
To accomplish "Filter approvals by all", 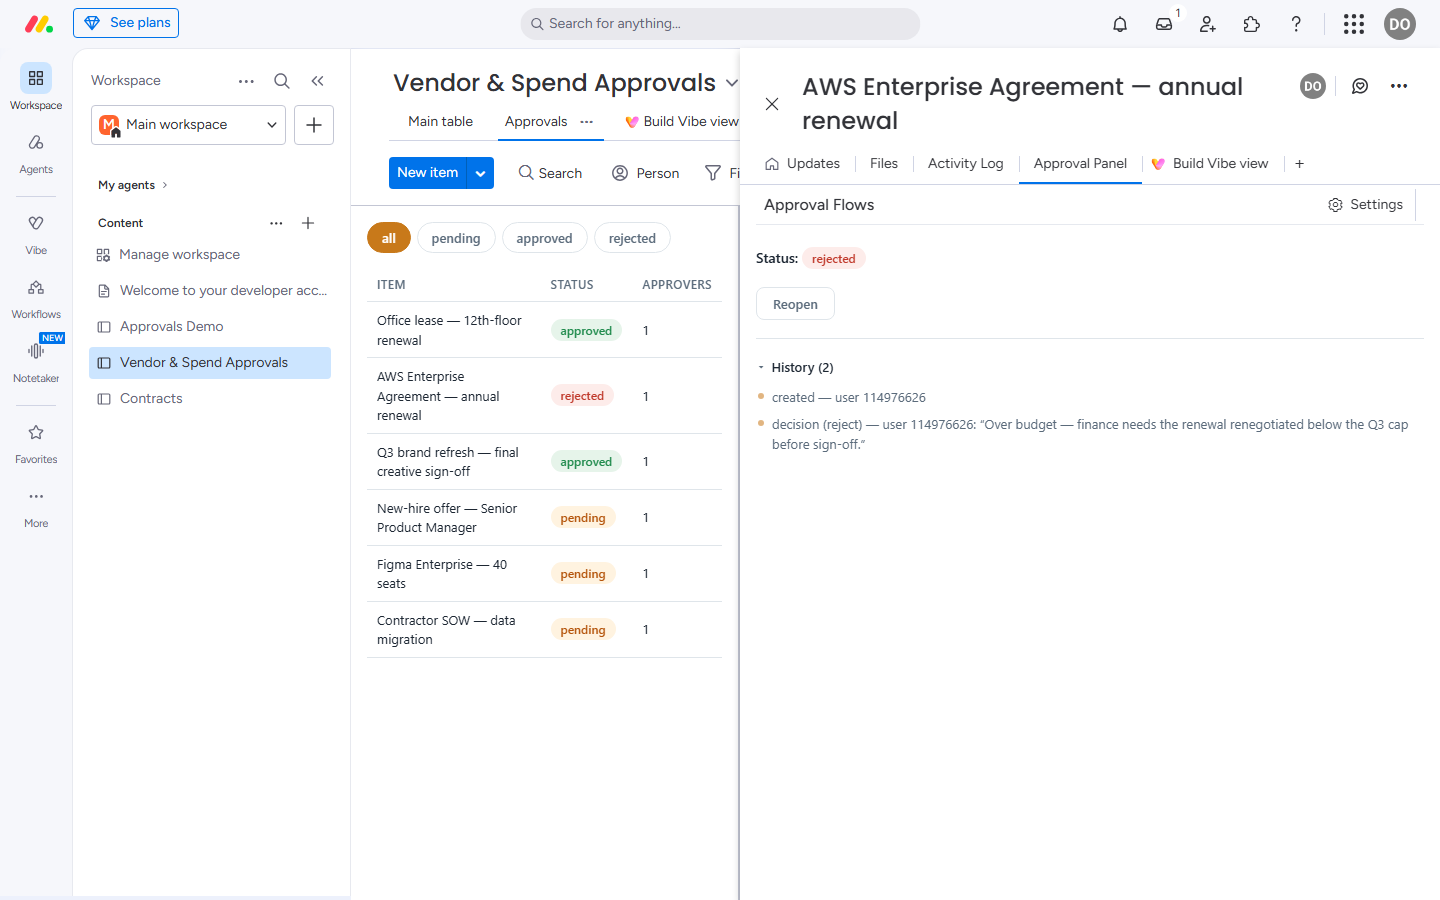I will tap(389, 238).
